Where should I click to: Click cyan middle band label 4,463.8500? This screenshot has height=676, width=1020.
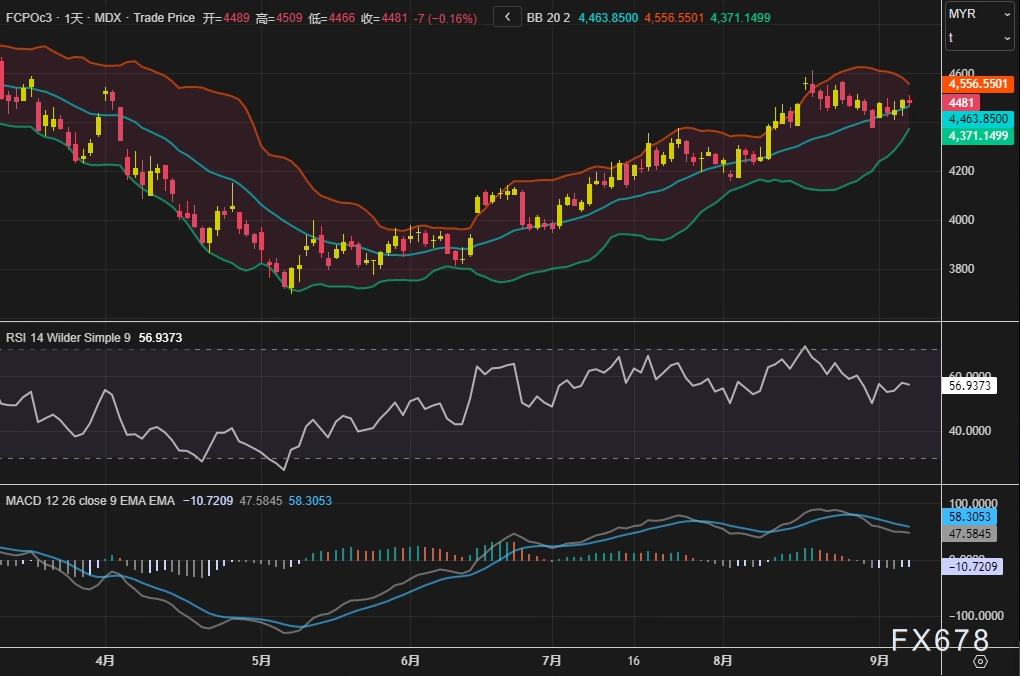coord(979,118)
